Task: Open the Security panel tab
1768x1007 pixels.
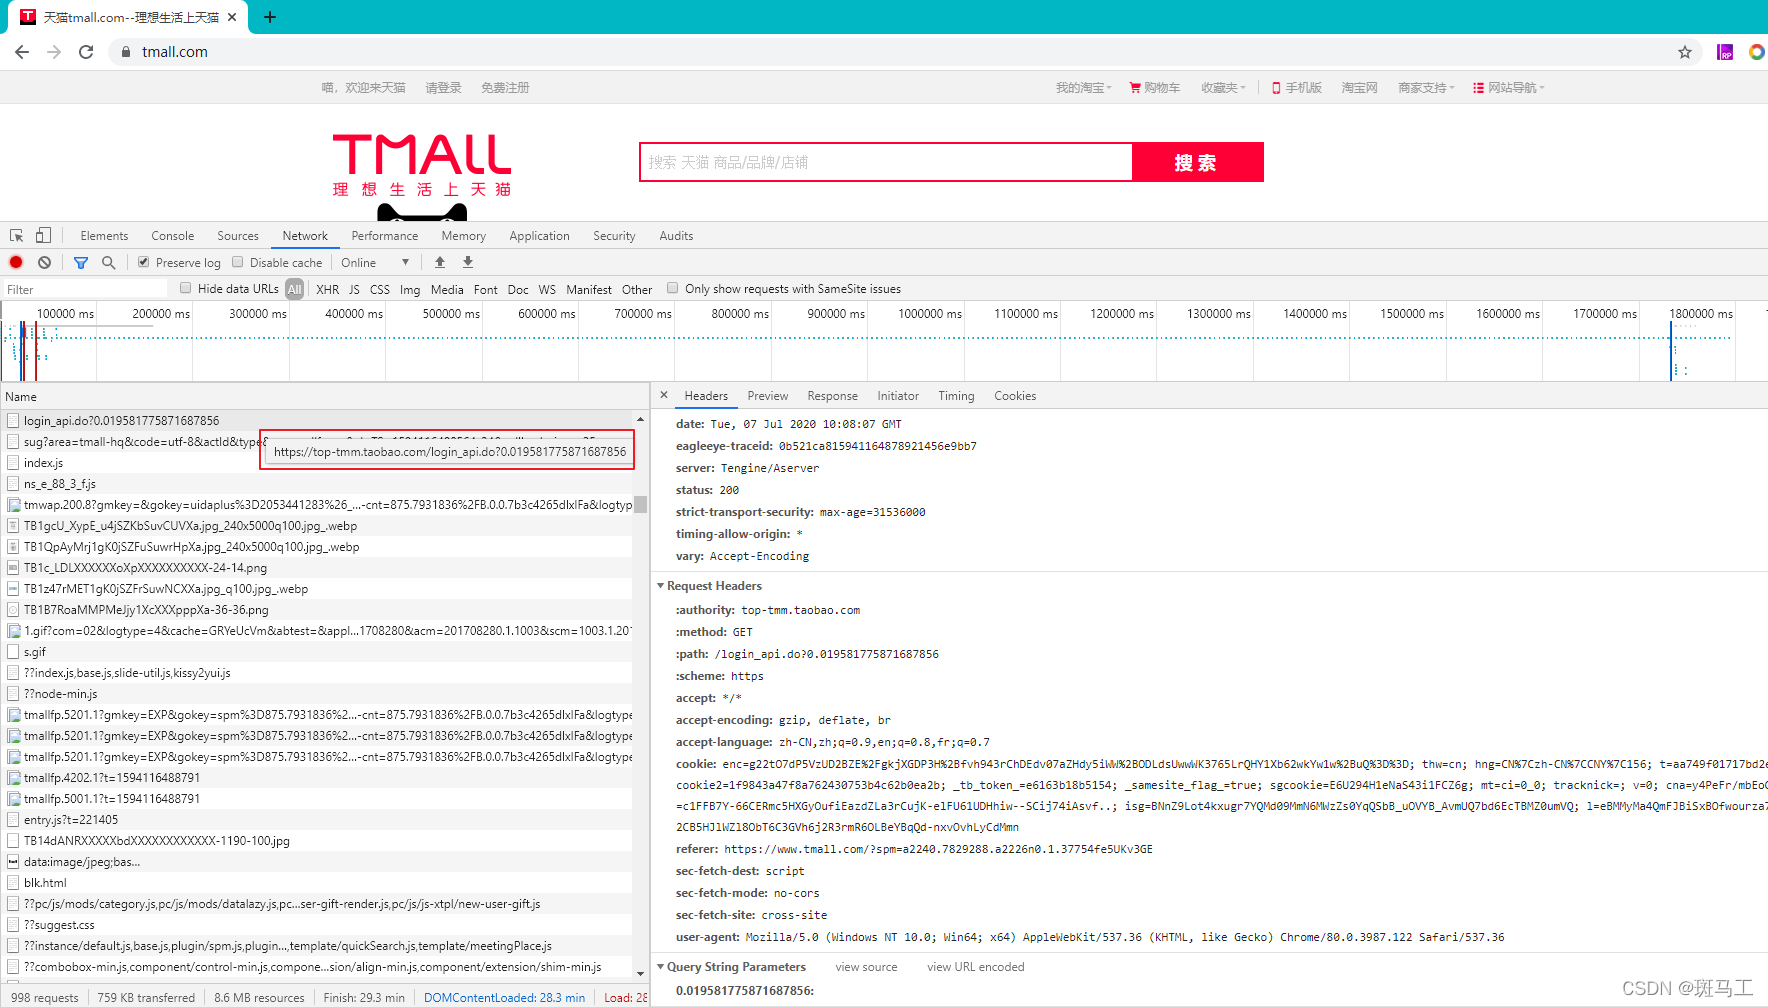Action: click(614, 236)
